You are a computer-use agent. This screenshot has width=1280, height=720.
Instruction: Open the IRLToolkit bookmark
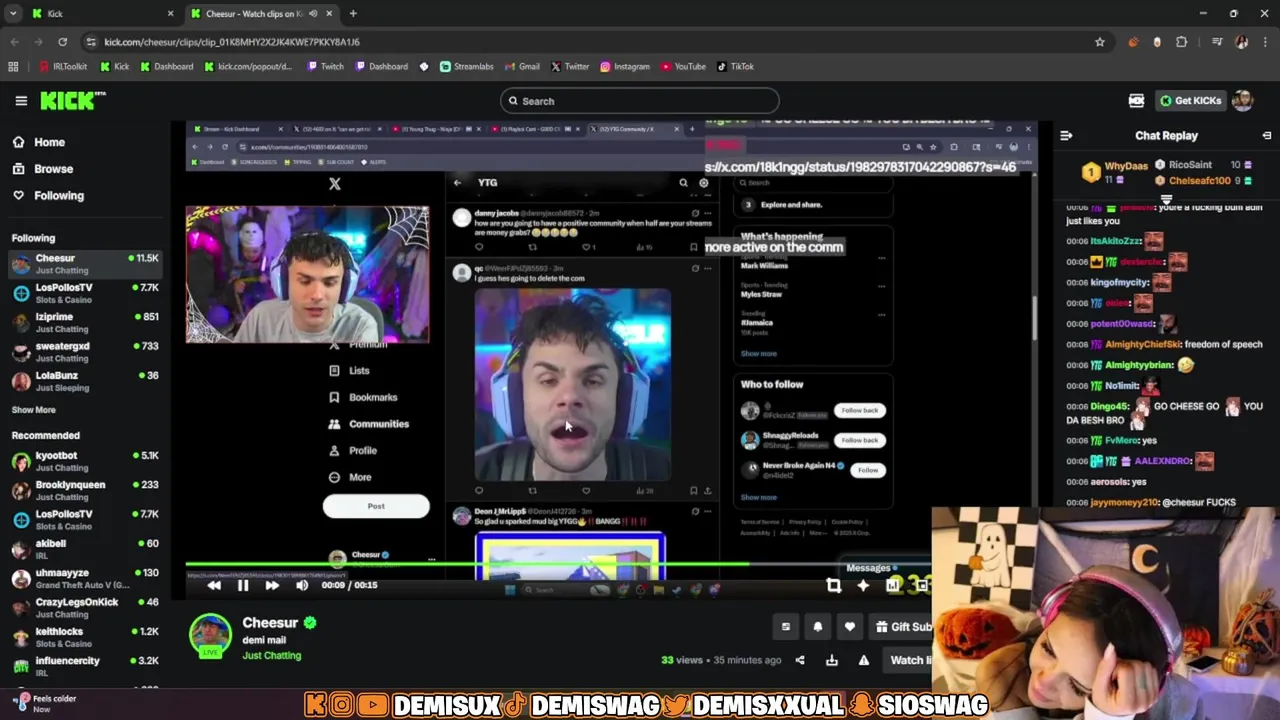(63, 67)
